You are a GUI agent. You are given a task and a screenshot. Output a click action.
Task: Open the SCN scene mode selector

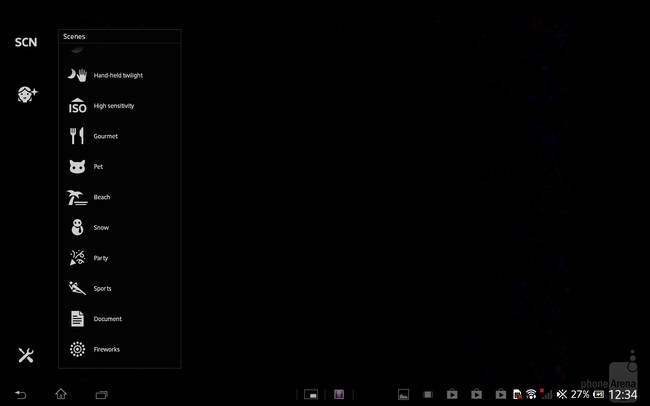click(26, 43)
